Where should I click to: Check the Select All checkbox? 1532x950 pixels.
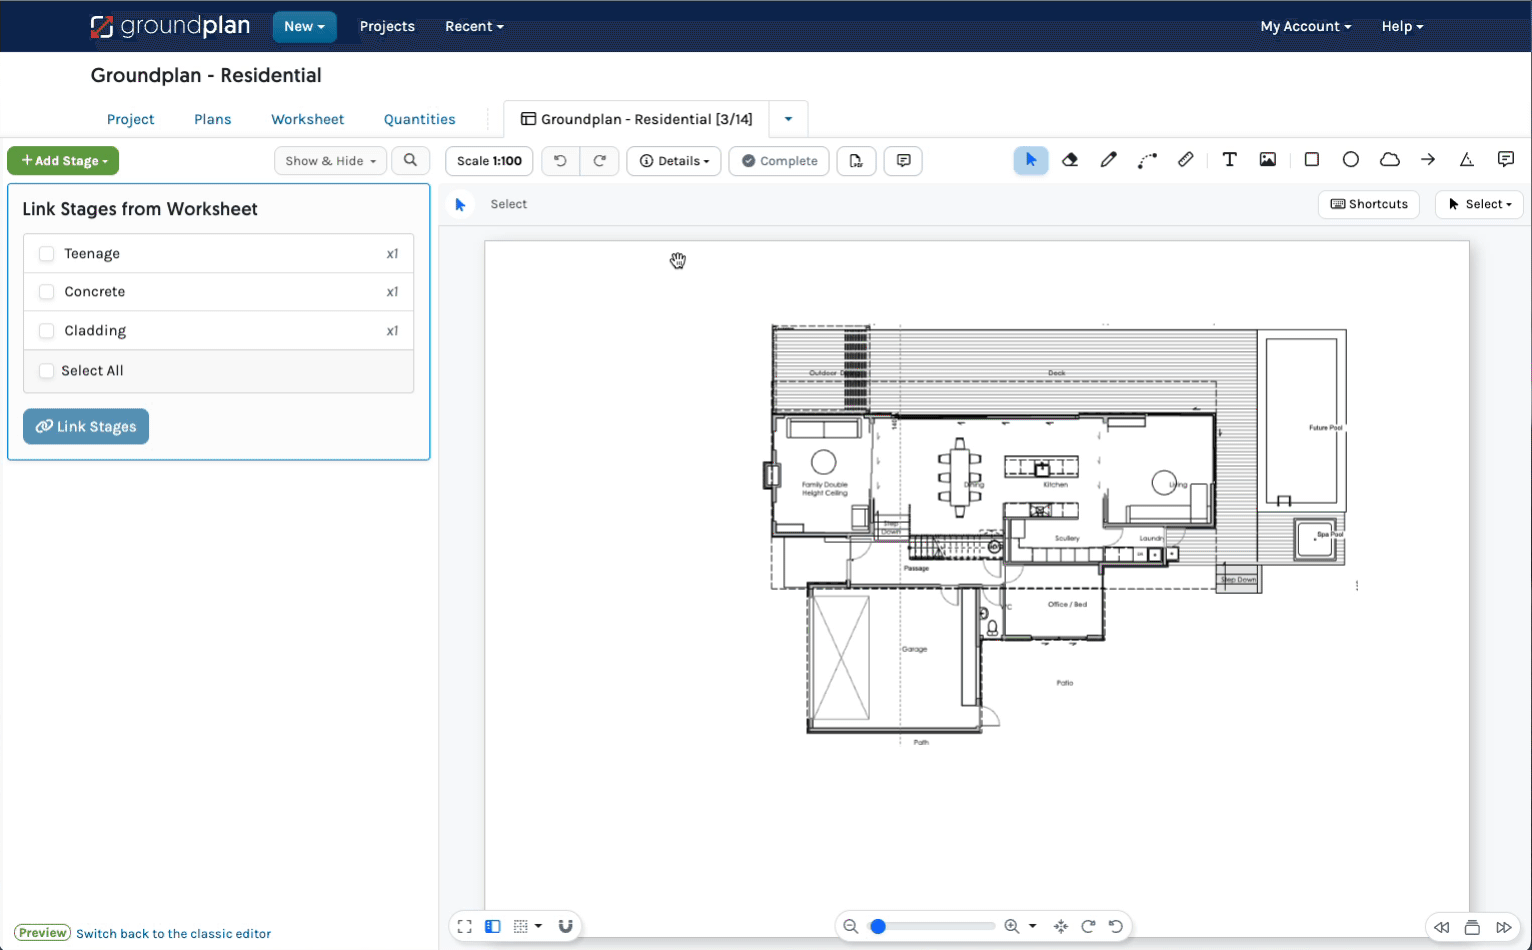[46, 371]
